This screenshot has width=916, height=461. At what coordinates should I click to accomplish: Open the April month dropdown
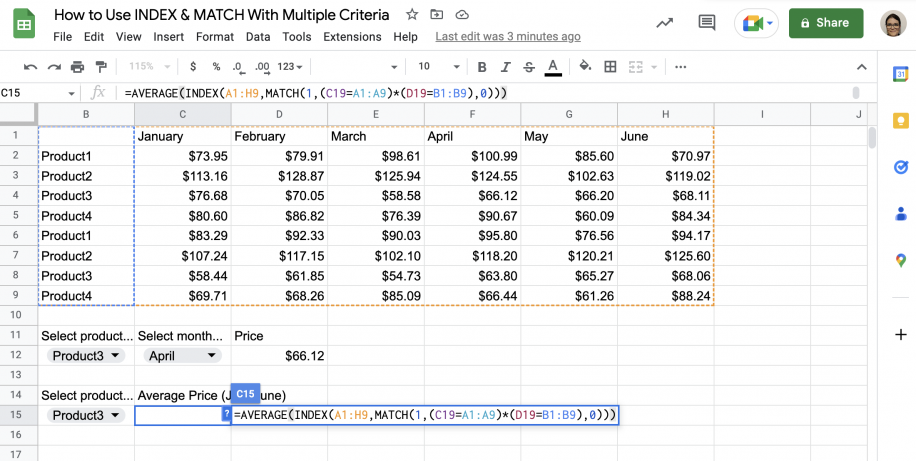183,356
